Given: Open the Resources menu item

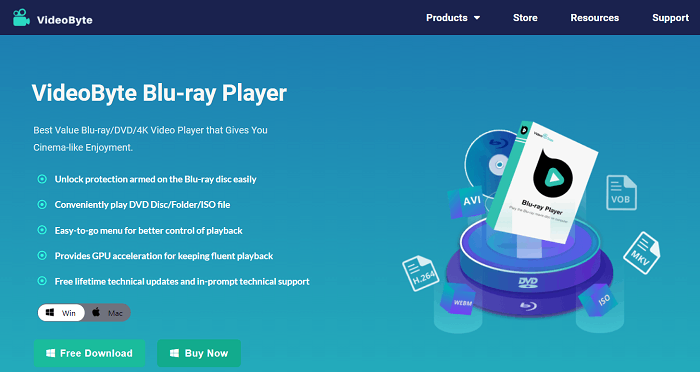Looking at the screenshot, I should point(595,18).
